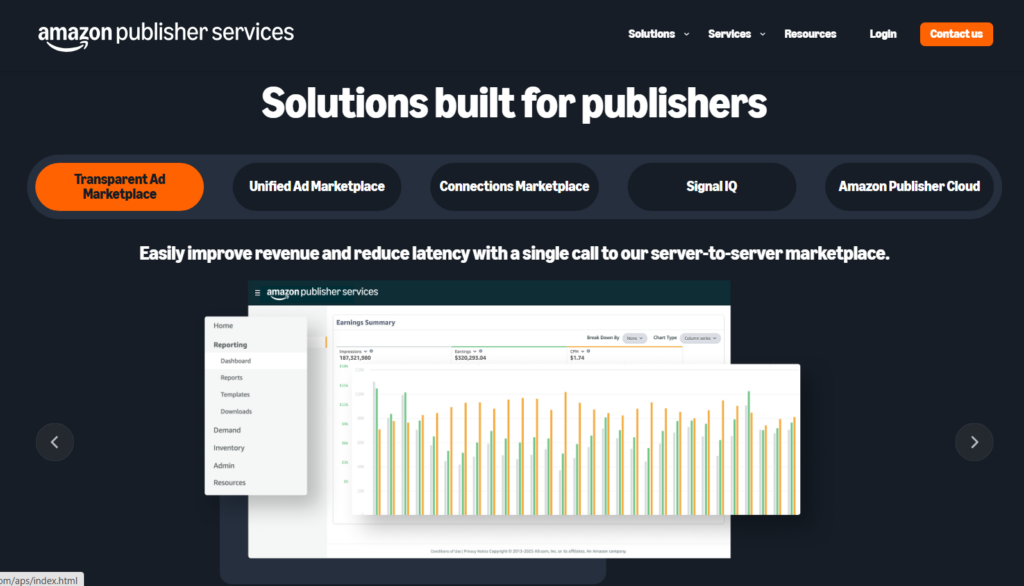Click the chevron next to Solutions
This screenshot has height=586, width=1024.
[687, 34]
